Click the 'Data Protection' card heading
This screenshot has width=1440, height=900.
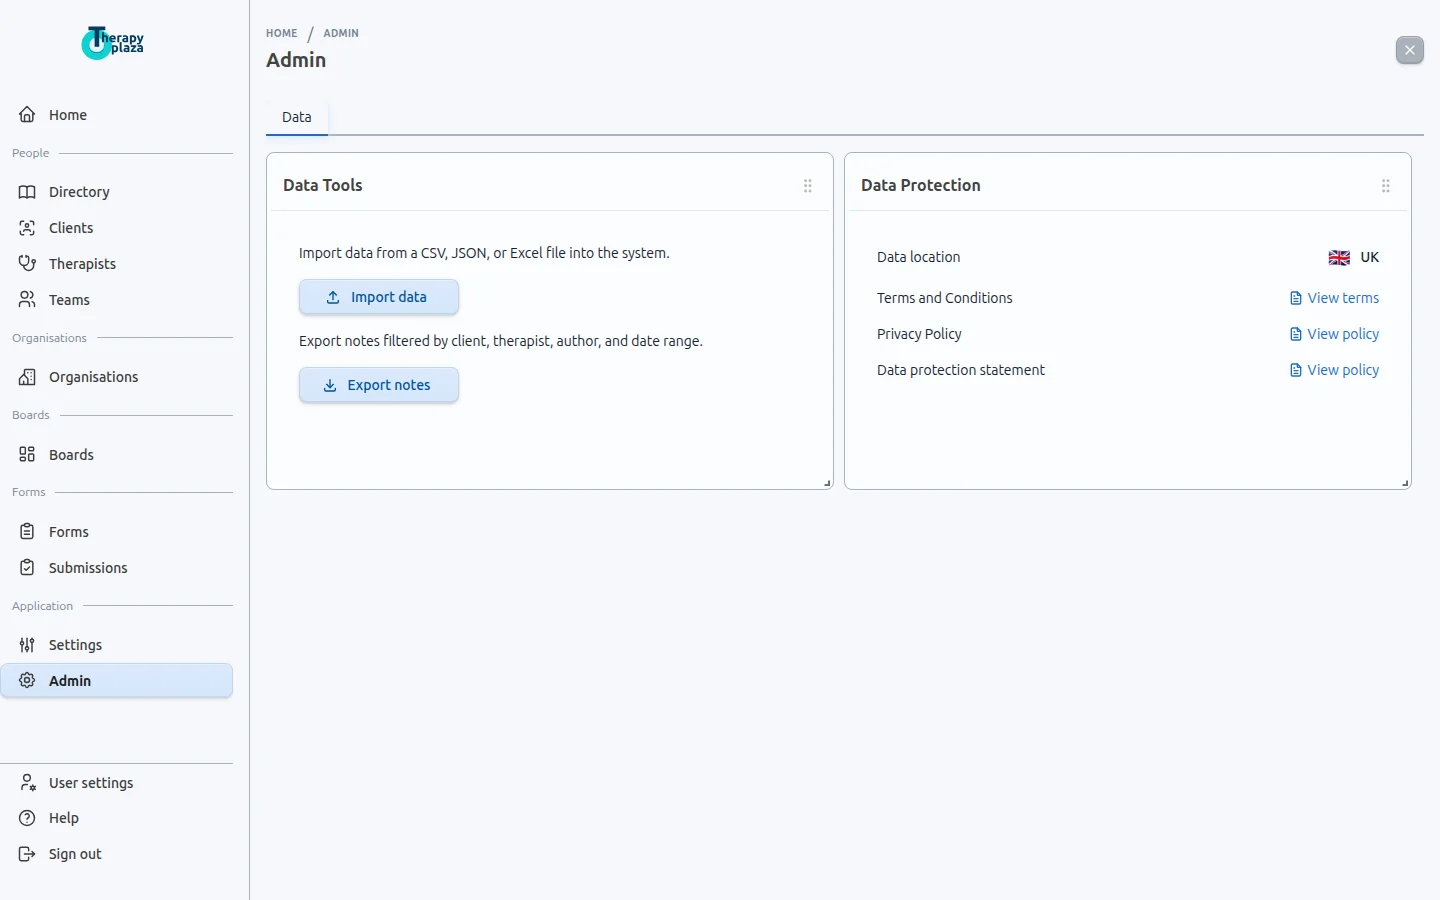(921, 185)
